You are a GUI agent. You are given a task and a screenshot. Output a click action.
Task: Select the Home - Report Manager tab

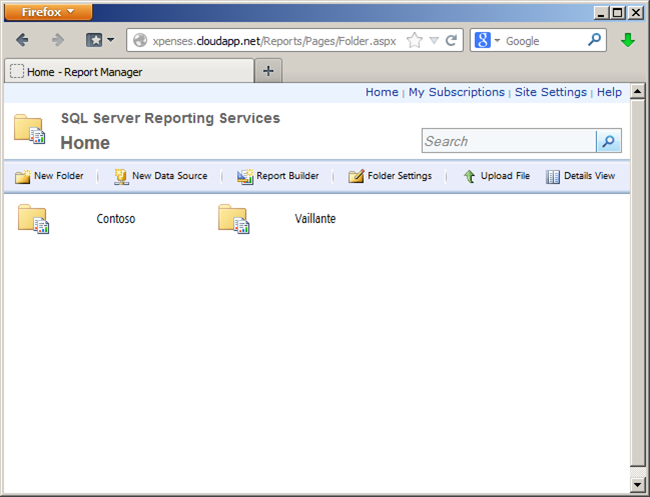129,71
